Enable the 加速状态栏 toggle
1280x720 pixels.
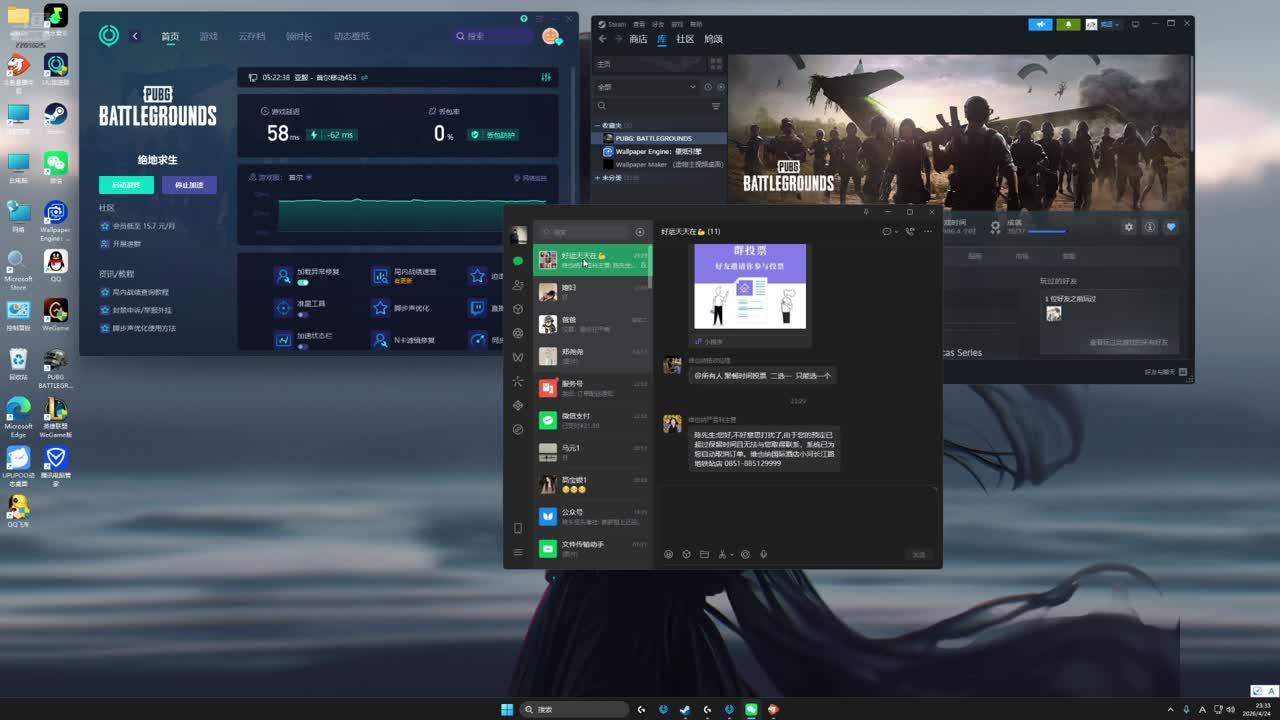point(303,347)
